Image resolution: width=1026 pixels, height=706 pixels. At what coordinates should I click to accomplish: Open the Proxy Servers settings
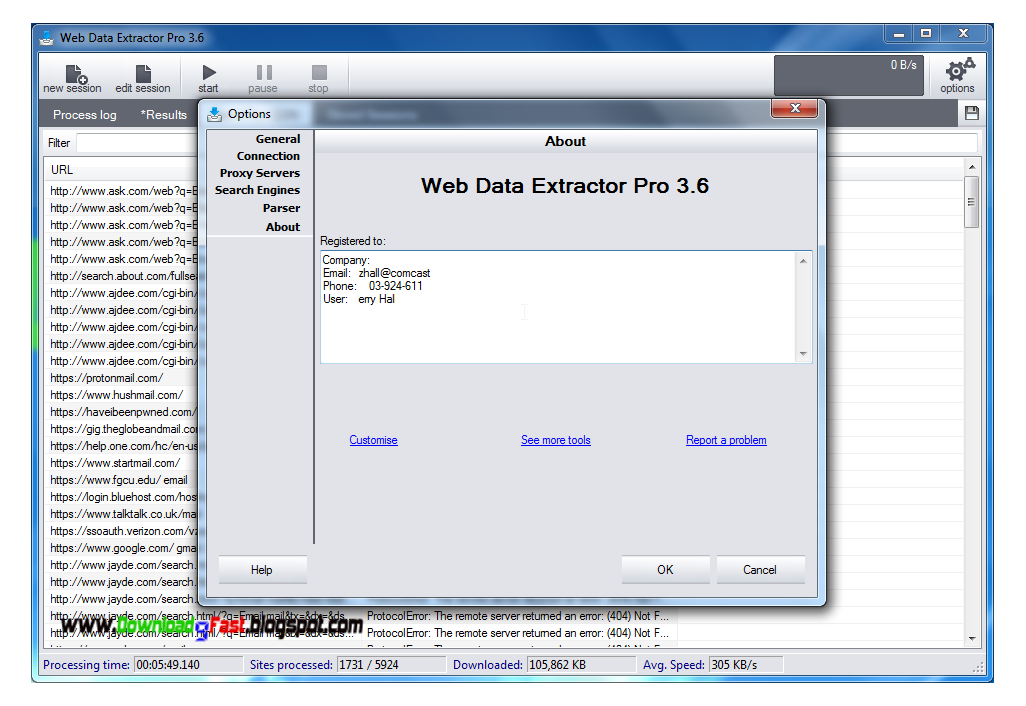coord(262,172)
